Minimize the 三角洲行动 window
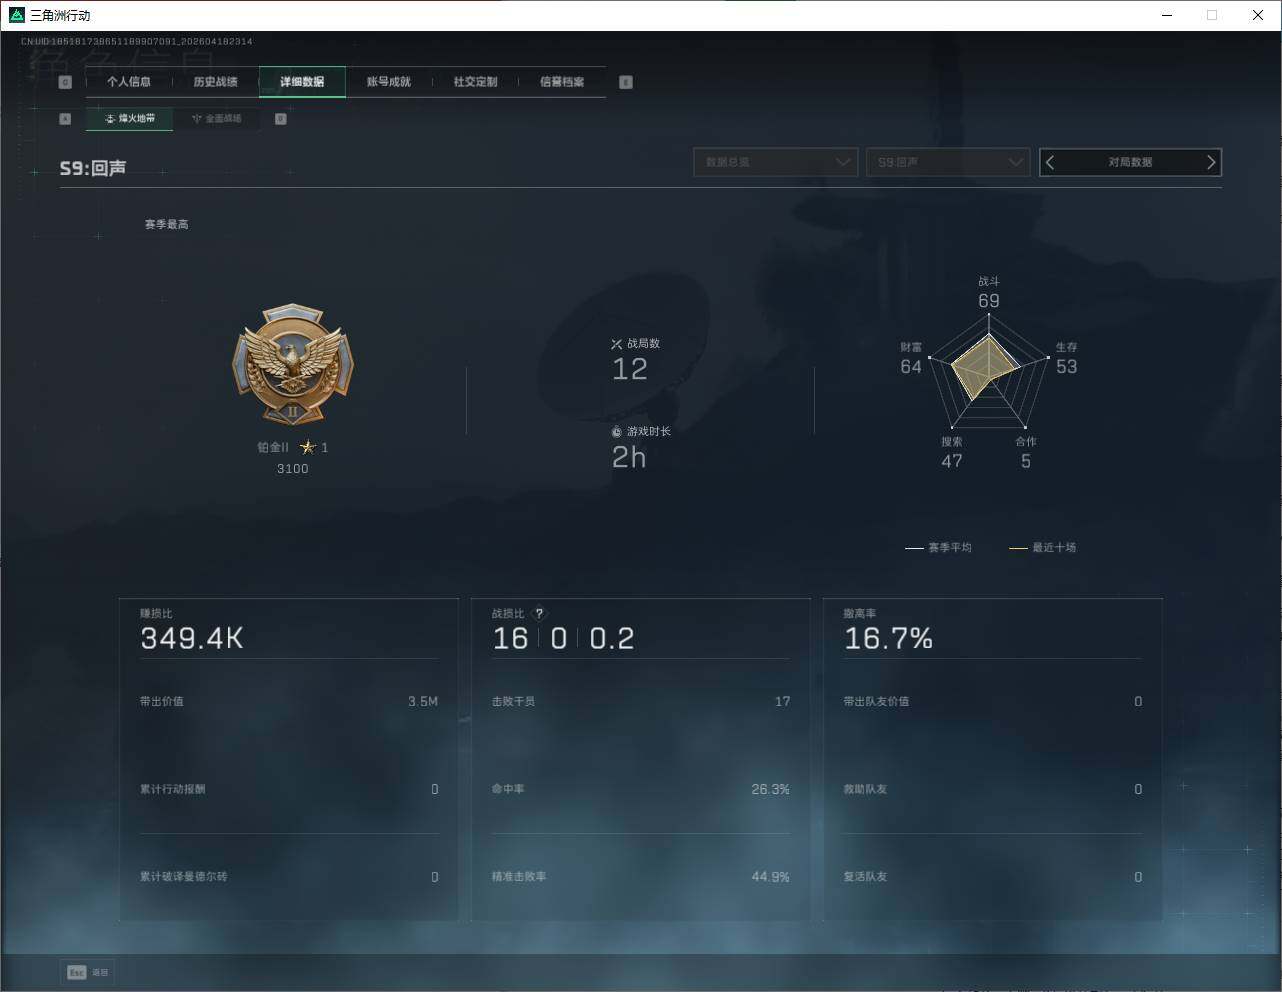 point(1167,15)
